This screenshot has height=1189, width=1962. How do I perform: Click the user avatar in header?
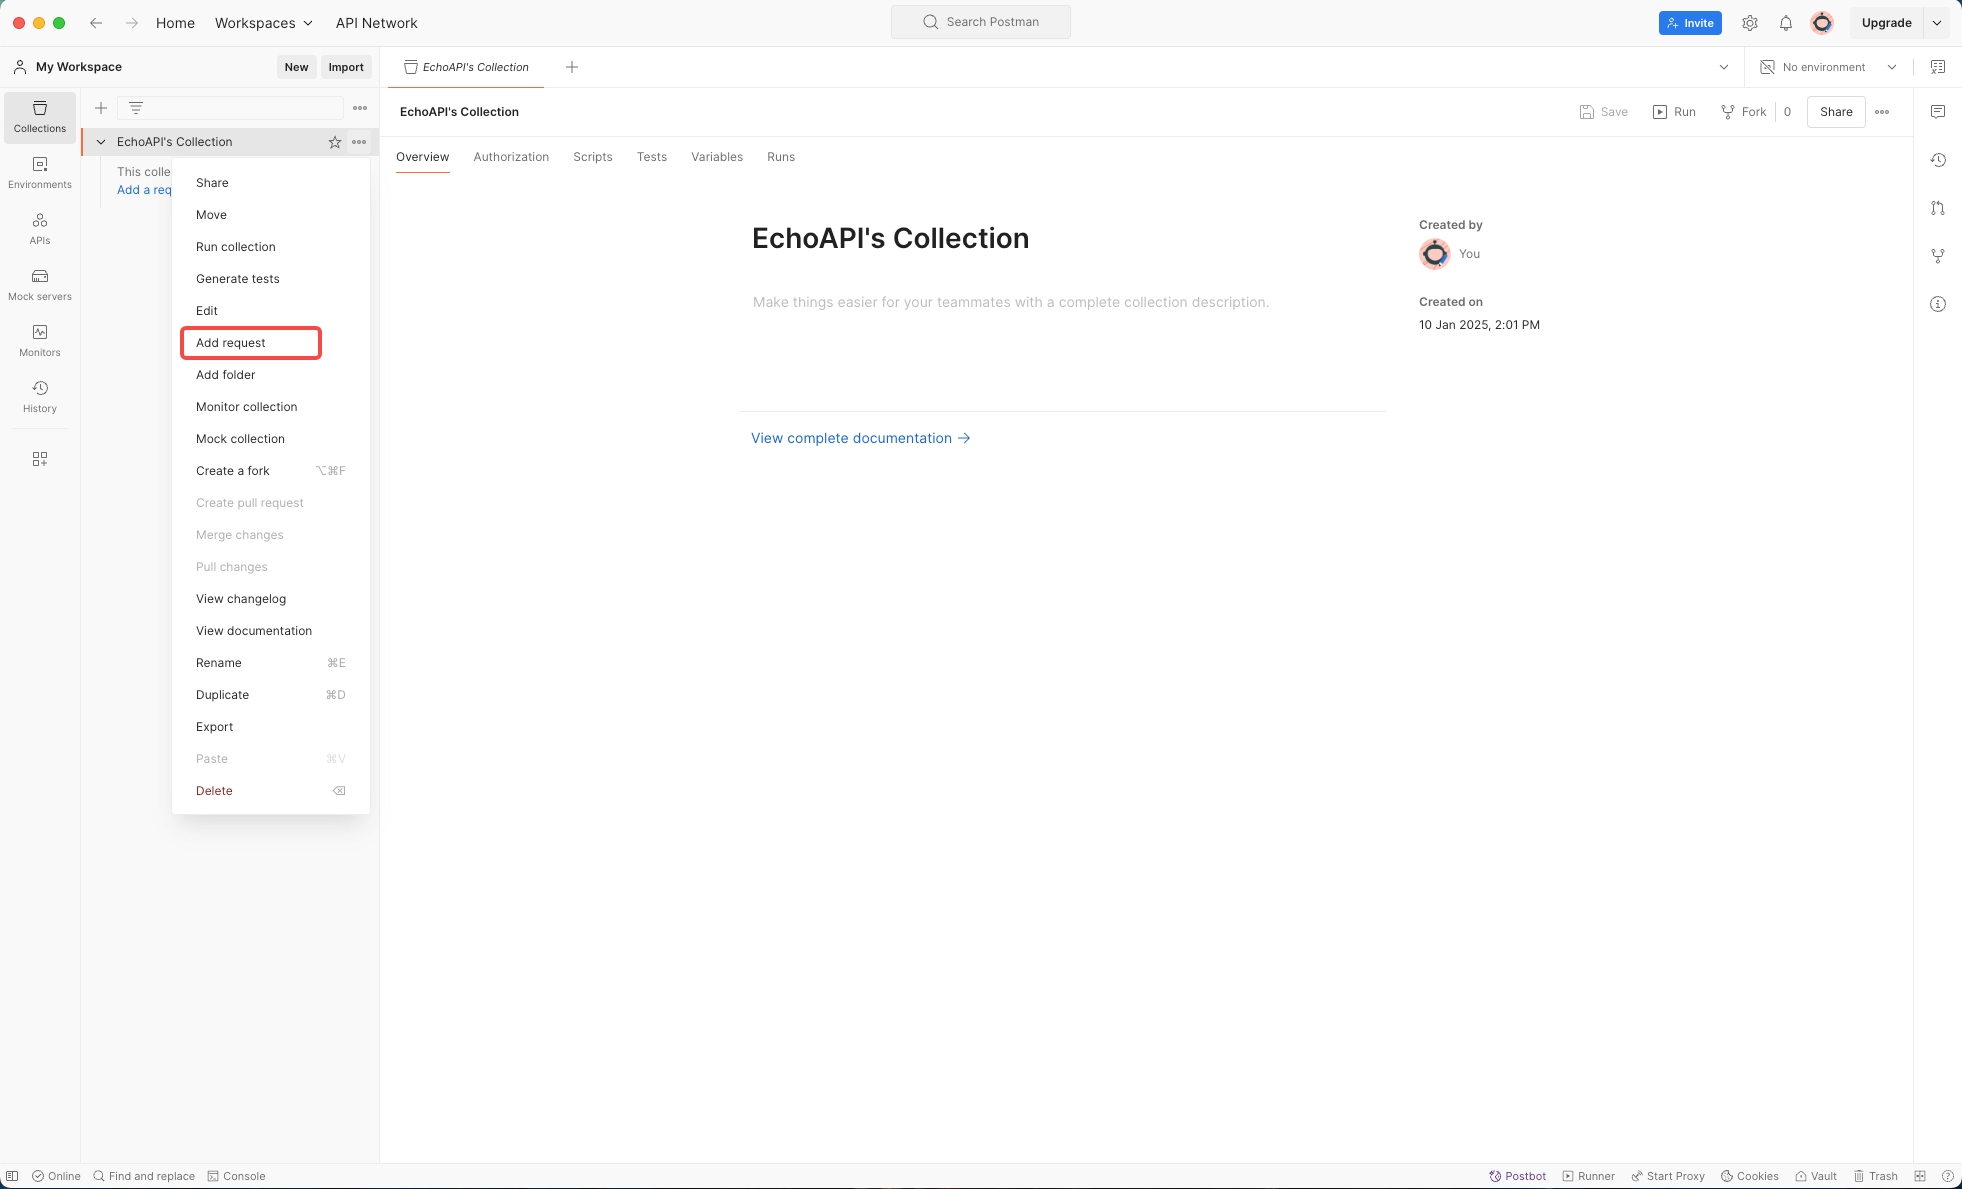[x=1822, y=23]
